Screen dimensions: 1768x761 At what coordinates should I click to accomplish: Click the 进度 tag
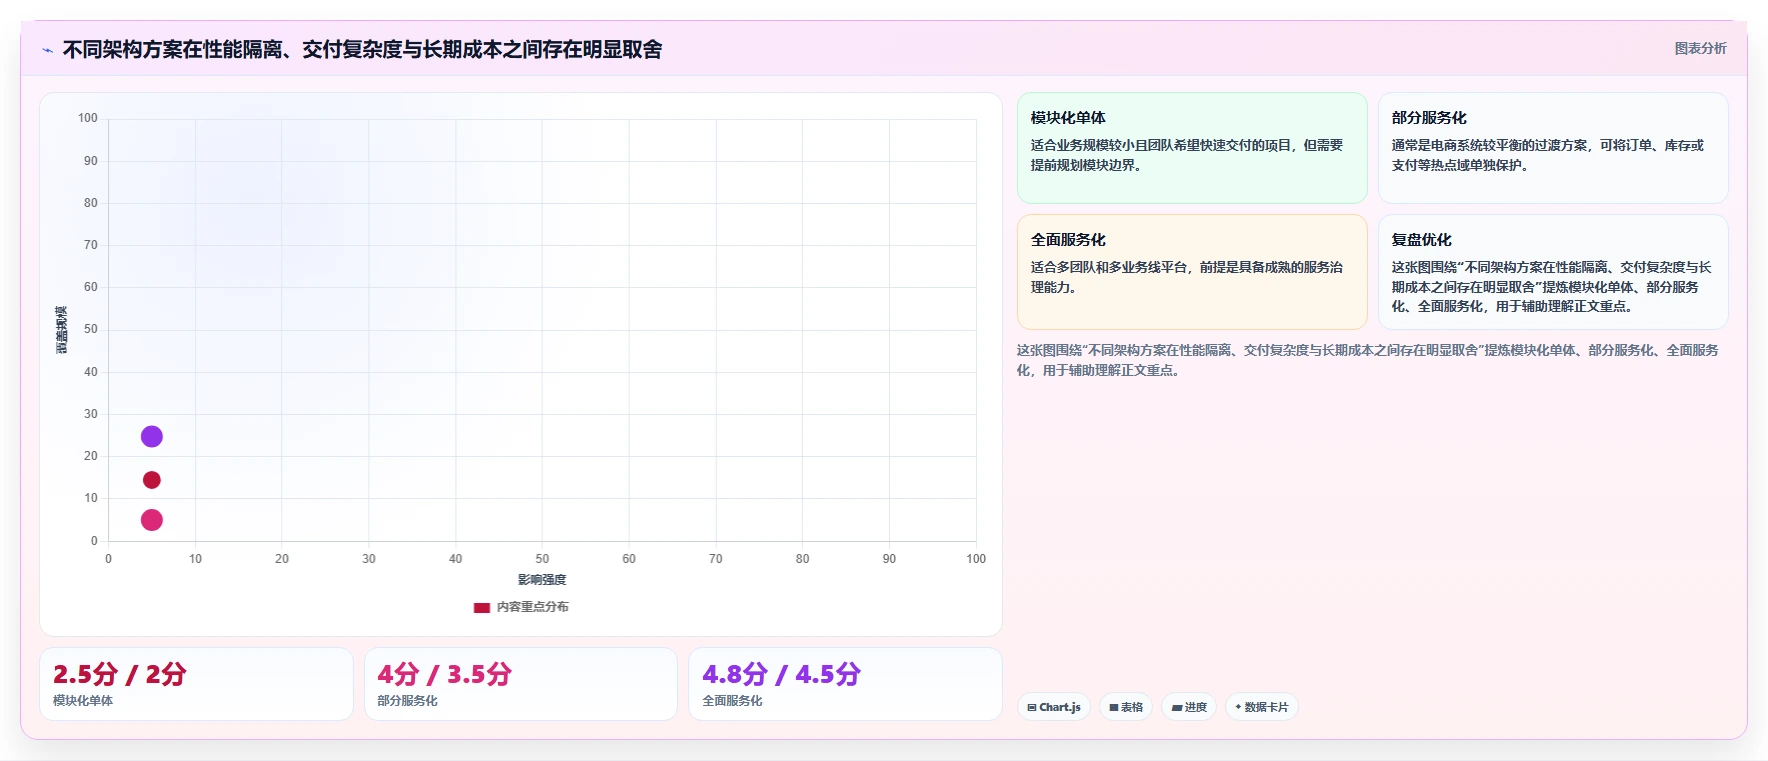coord(1189,707)
